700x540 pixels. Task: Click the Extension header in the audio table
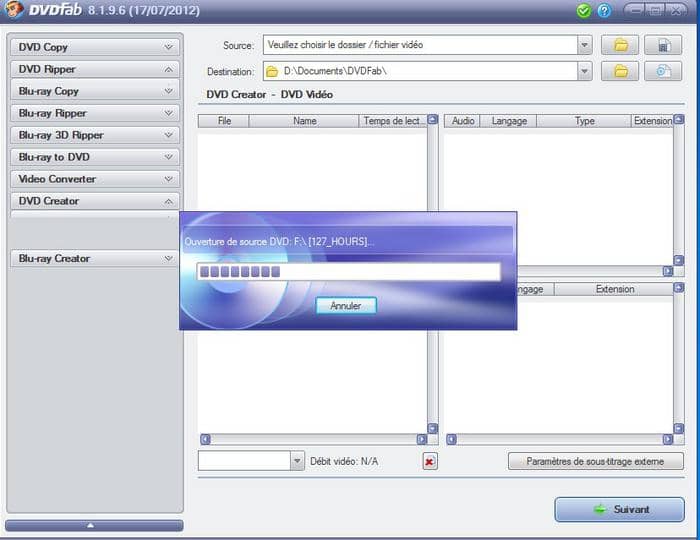click(x=652, y=121)
